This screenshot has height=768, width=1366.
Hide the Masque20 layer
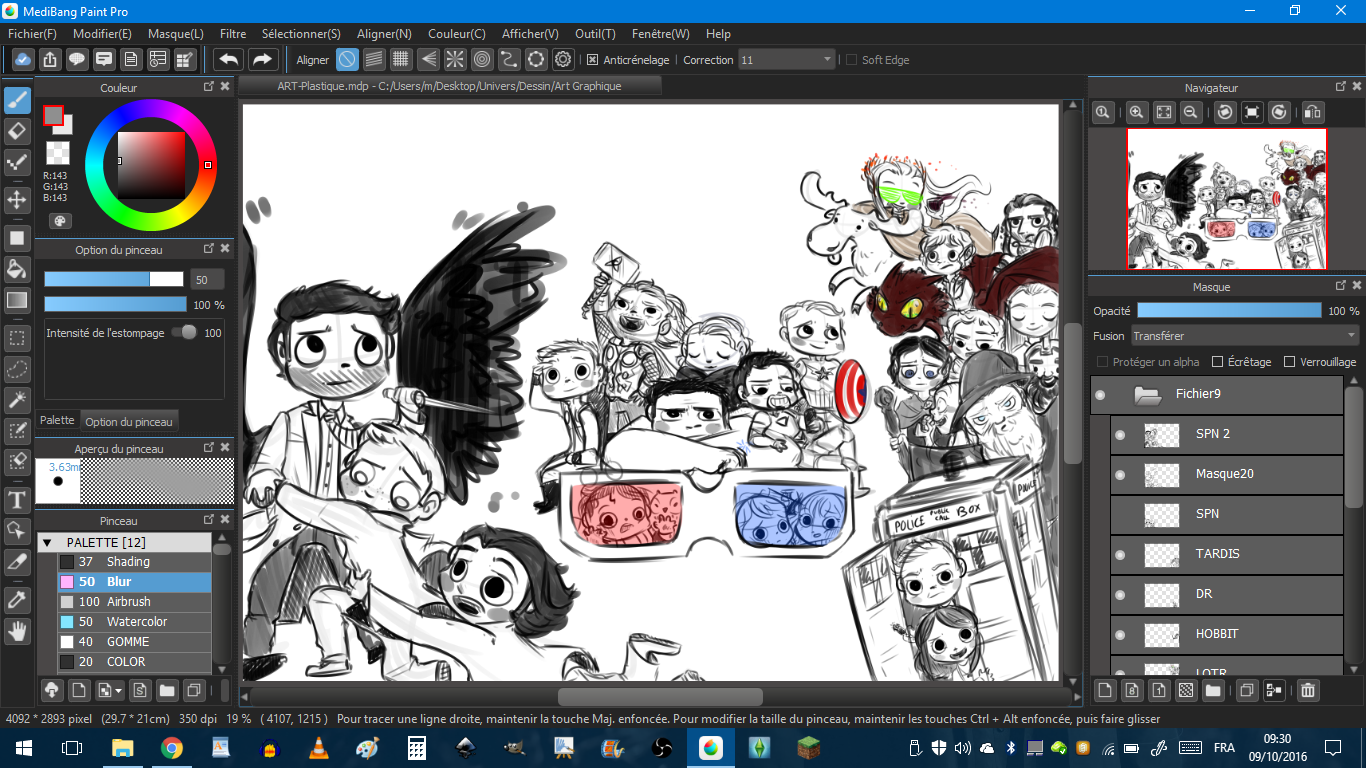point(1120,474)
